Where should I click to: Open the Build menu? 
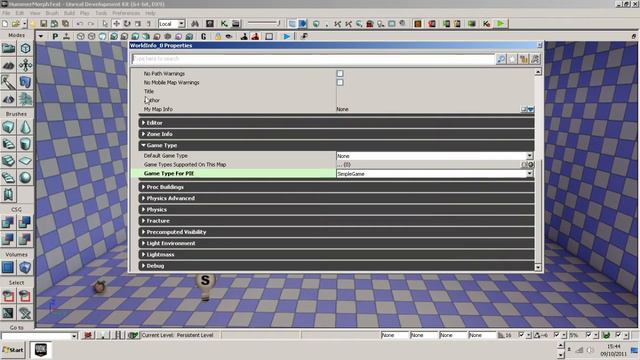click(x=69, y=13)
